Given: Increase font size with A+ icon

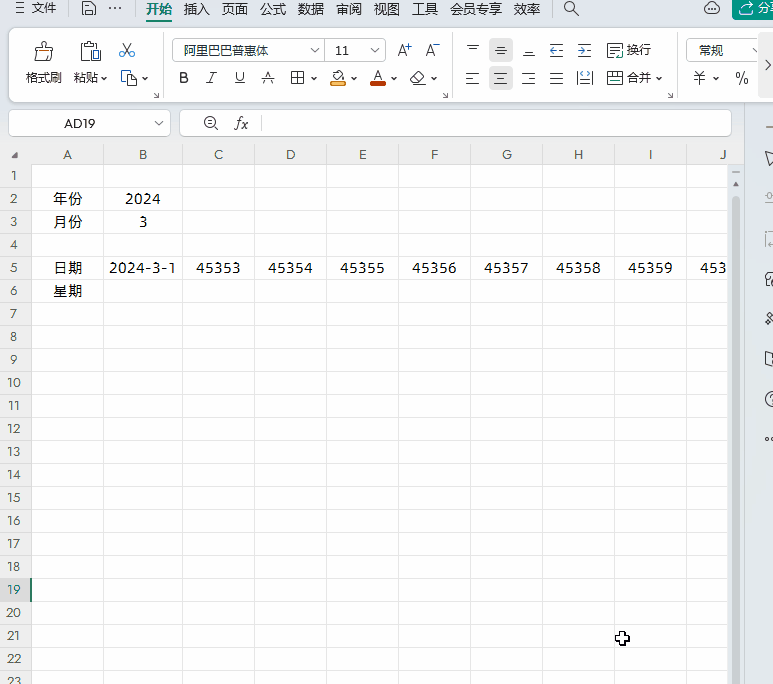Looking at the screenshot, I should tap(404, 50).
